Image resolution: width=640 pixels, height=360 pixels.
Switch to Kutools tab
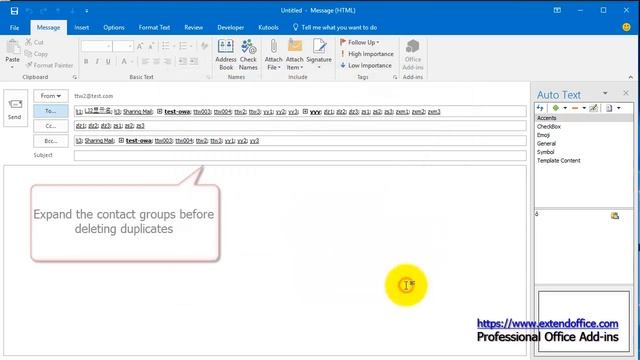point(268,28)
